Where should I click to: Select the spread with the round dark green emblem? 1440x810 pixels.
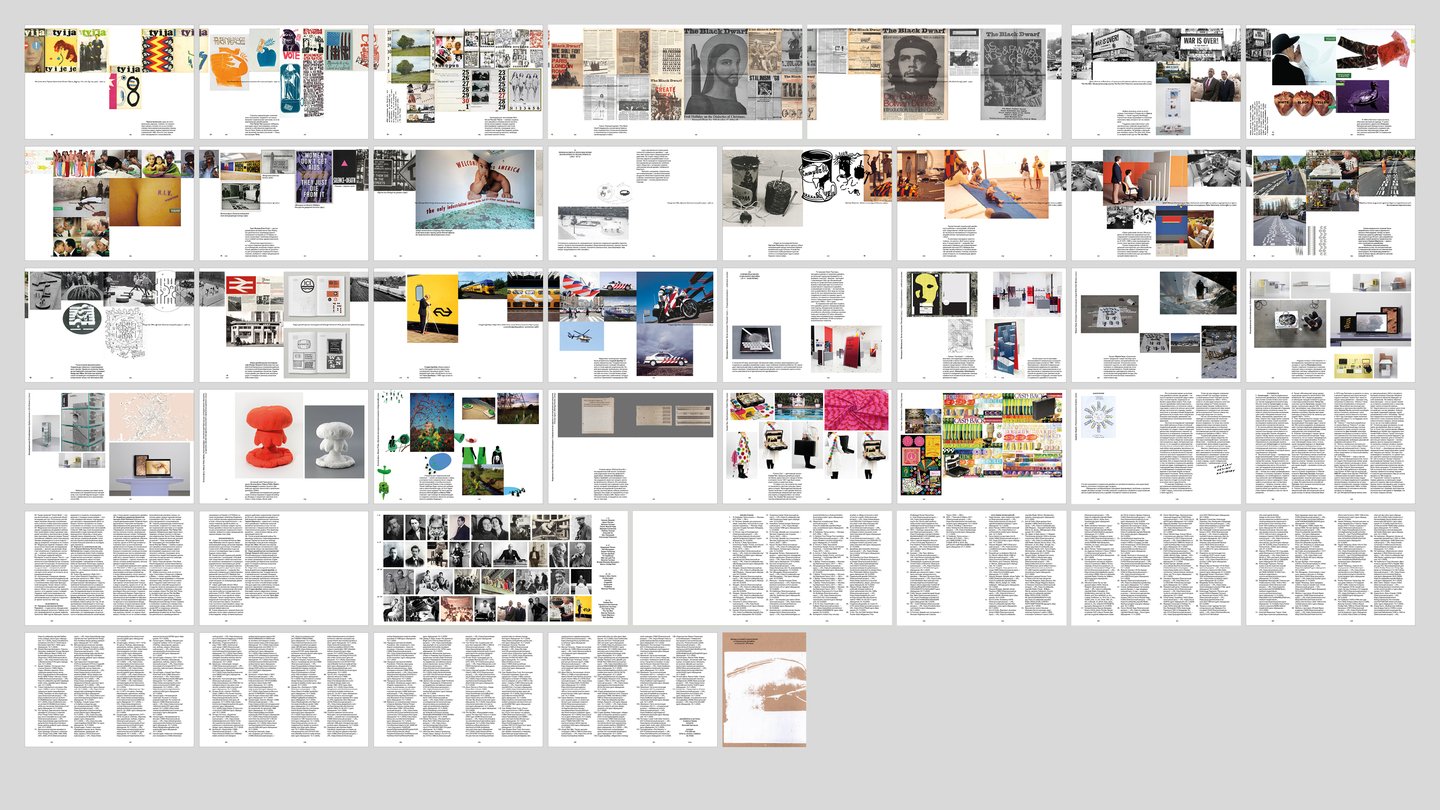click(x=110, y=325)
